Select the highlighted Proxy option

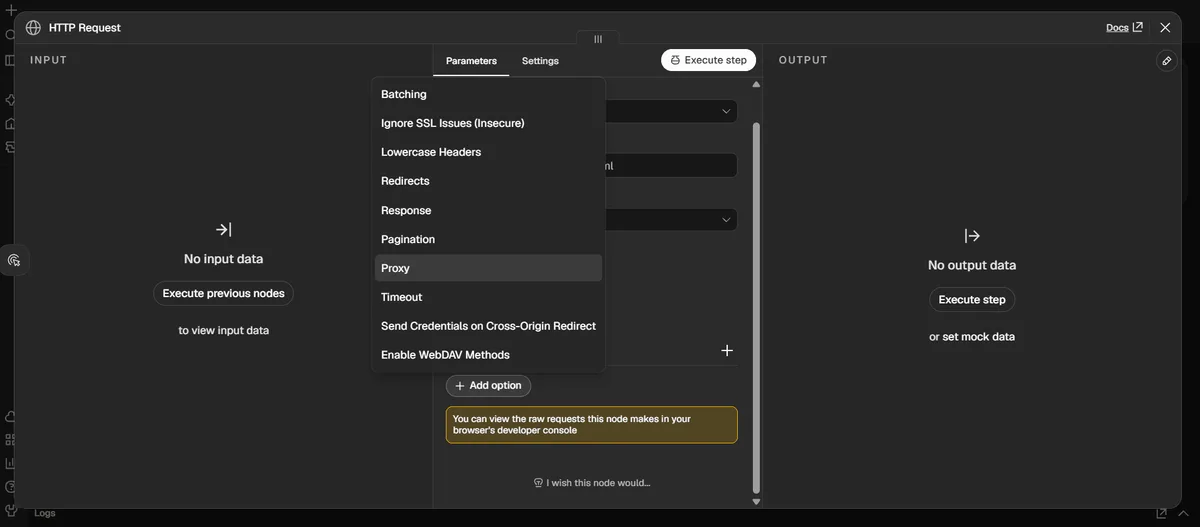coord(488,268)
